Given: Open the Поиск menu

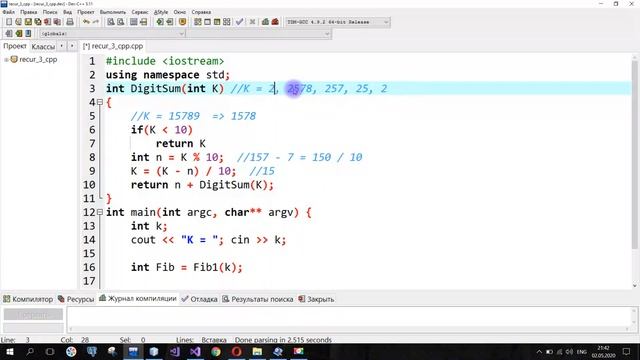Looking at the screenshot, I should (x=50, y=12).
